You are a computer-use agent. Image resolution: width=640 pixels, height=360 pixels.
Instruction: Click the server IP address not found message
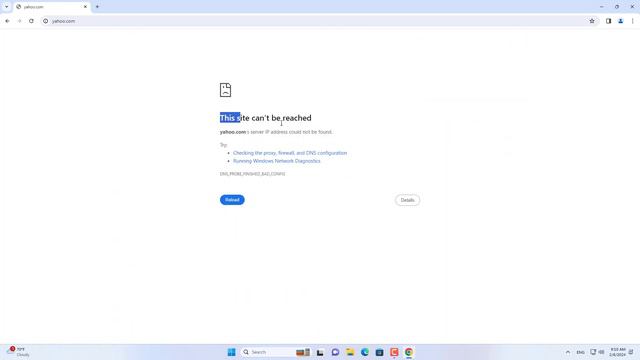click(x=276, y=132)
